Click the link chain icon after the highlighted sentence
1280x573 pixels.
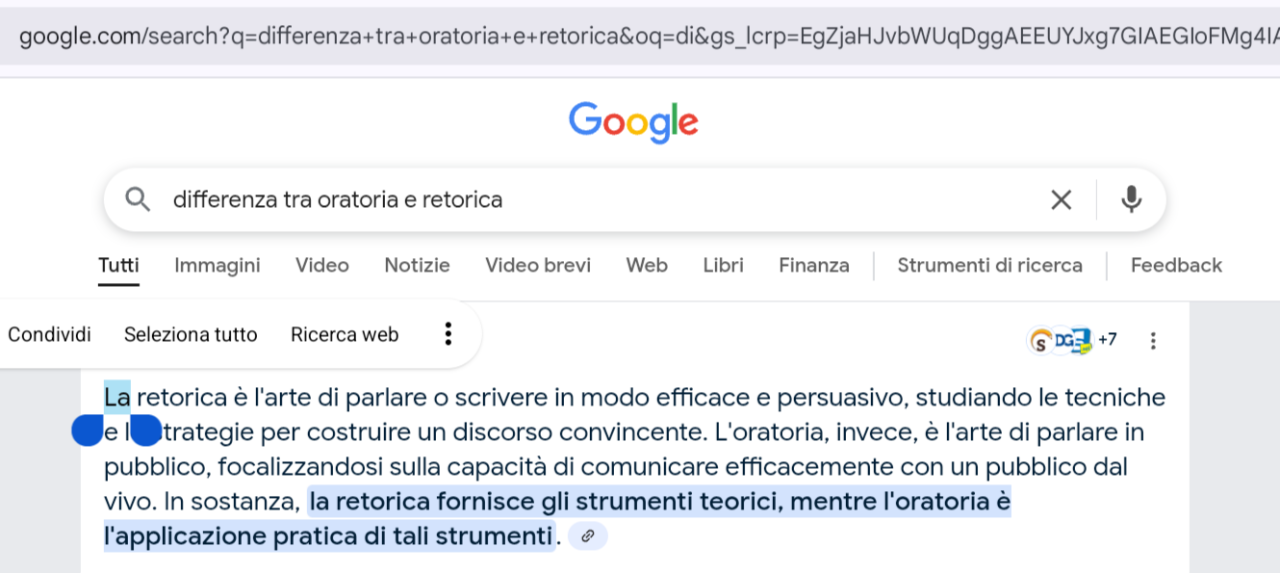point(588,536)
